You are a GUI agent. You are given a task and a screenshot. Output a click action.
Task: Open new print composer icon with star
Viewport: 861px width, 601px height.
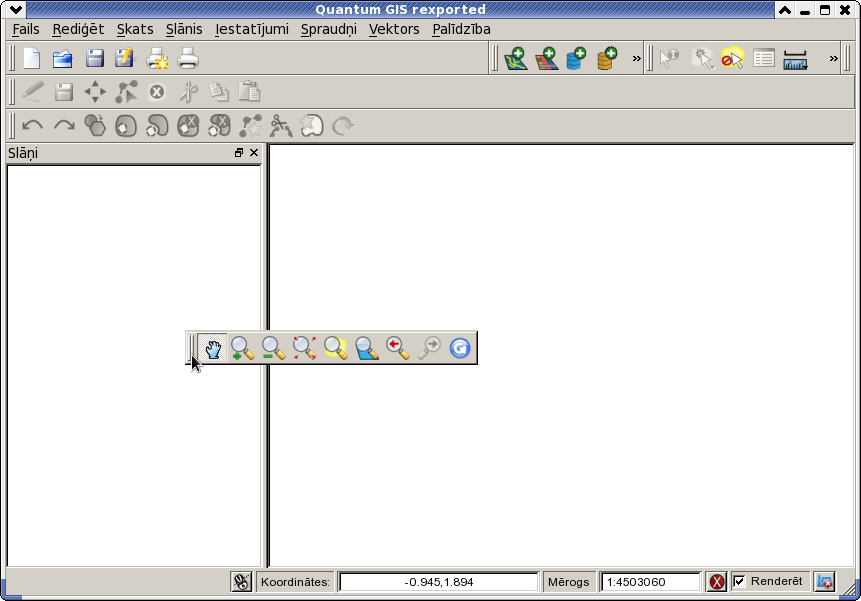(x=157, y=59)
